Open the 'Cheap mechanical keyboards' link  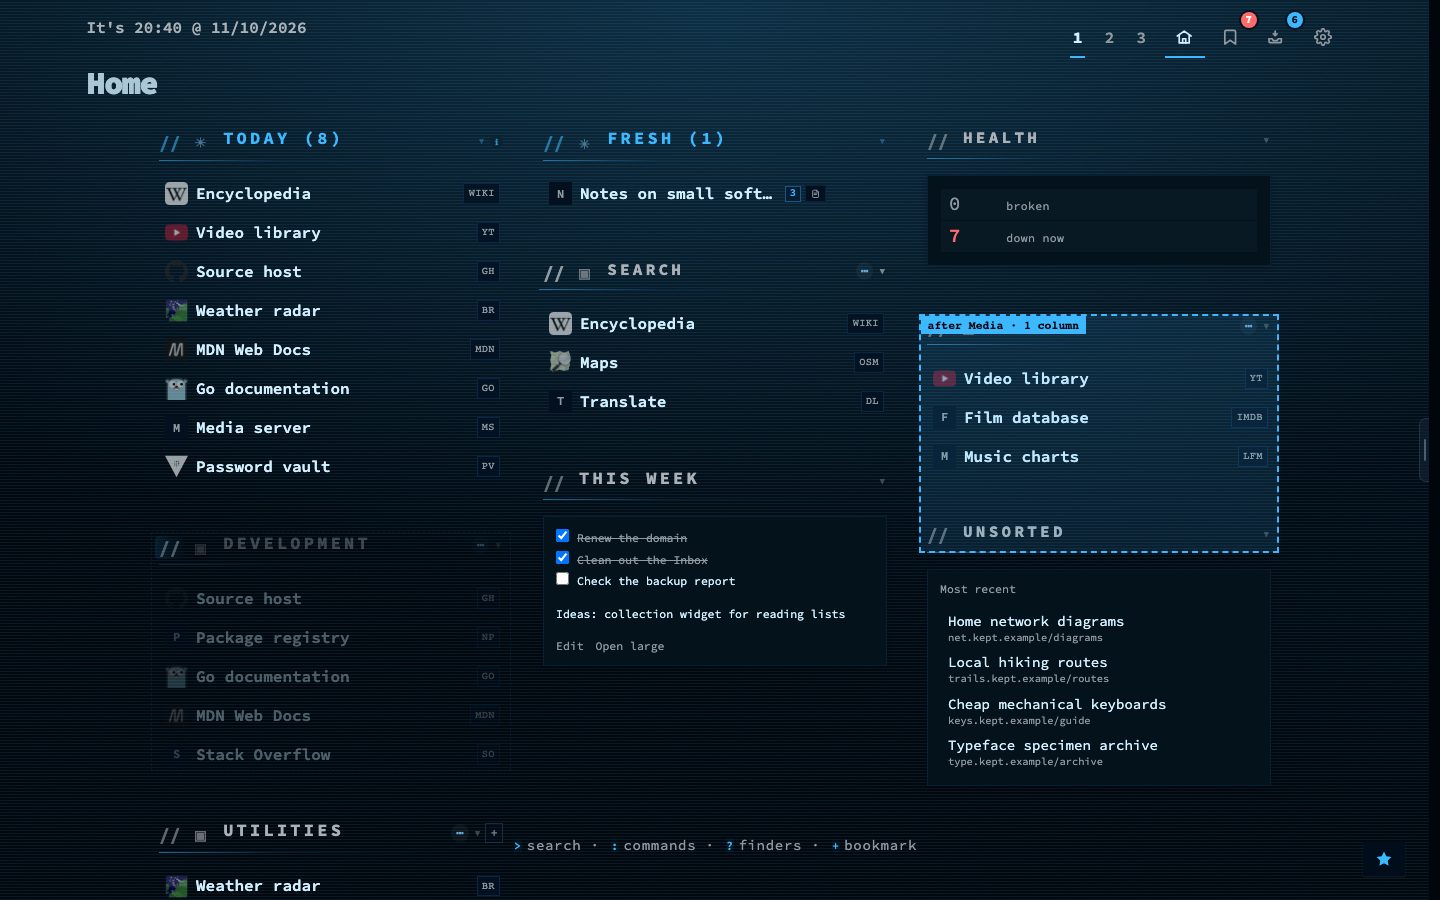(1057, 704)
